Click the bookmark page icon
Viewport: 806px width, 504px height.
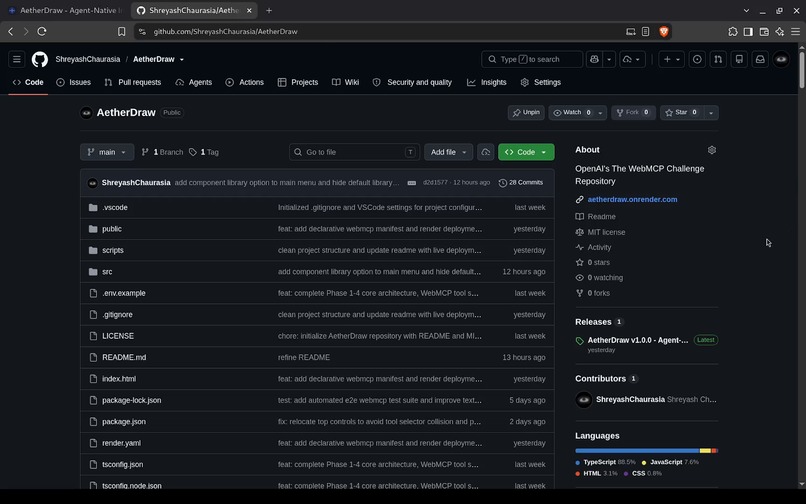[x=121, y=31]
